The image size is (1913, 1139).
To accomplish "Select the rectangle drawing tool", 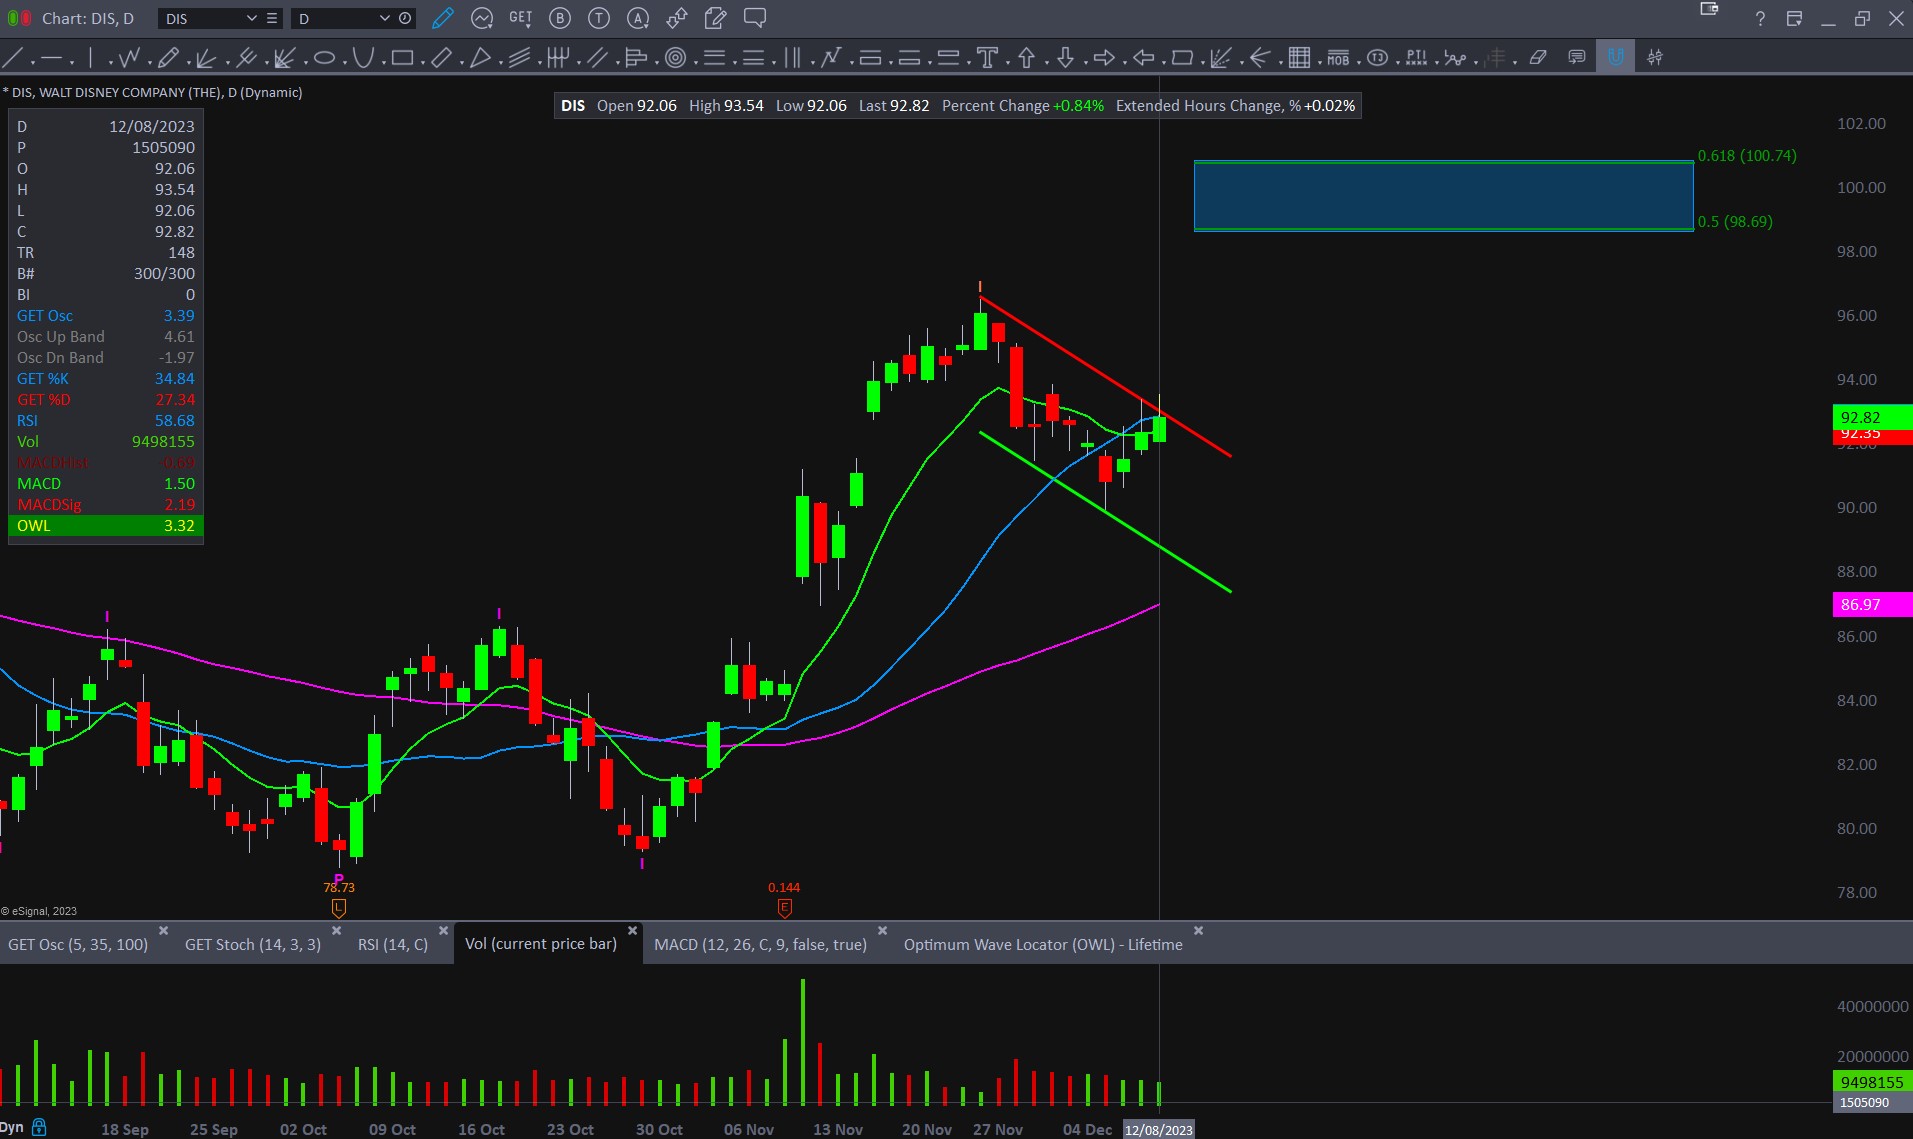I will coord(402,58).
